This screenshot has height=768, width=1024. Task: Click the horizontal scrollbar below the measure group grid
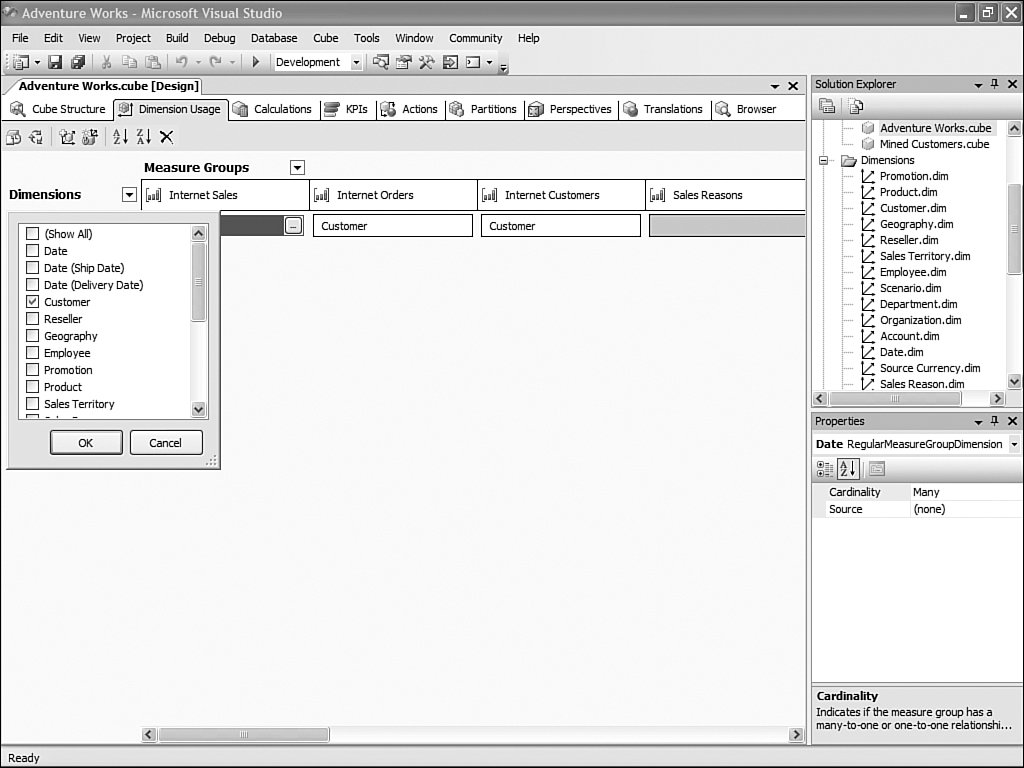point(472,735)
